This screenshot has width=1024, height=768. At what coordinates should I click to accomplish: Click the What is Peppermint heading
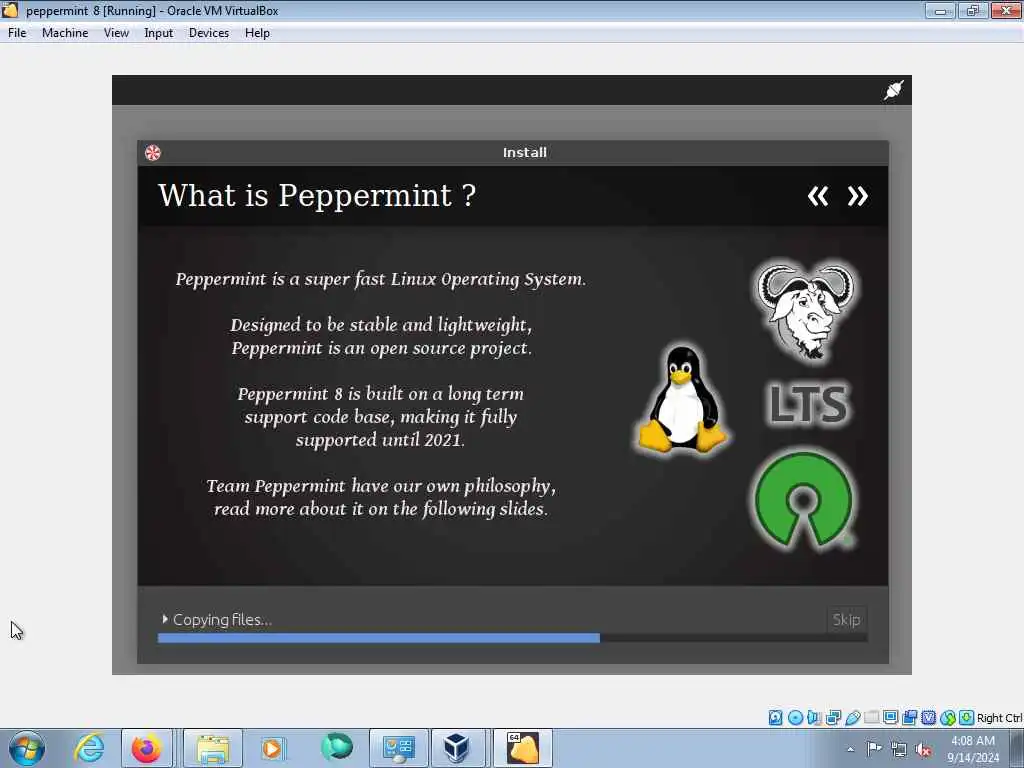click(317, 195)
